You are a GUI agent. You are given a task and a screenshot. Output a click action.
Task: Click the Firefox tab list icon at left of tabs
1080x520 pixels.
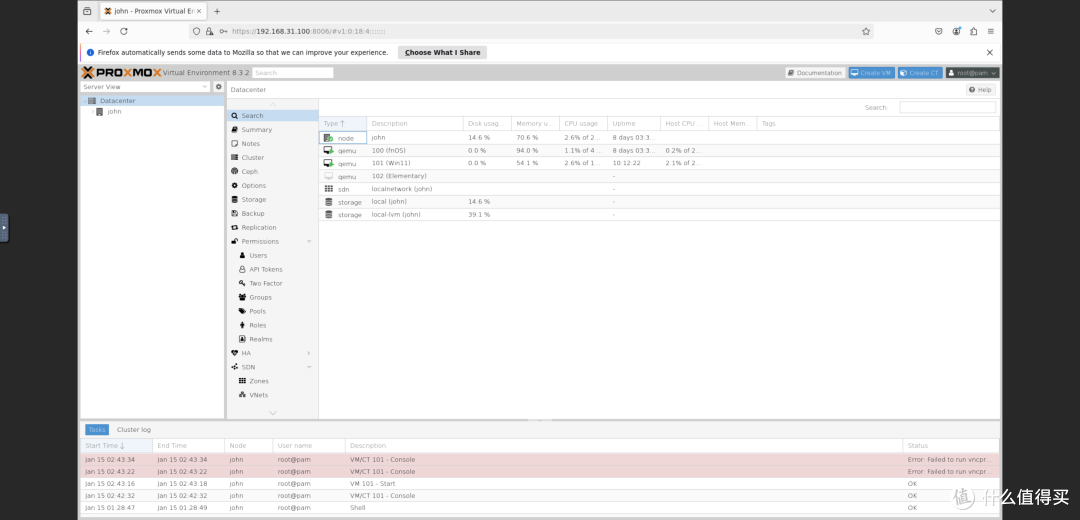pos(87,11)
